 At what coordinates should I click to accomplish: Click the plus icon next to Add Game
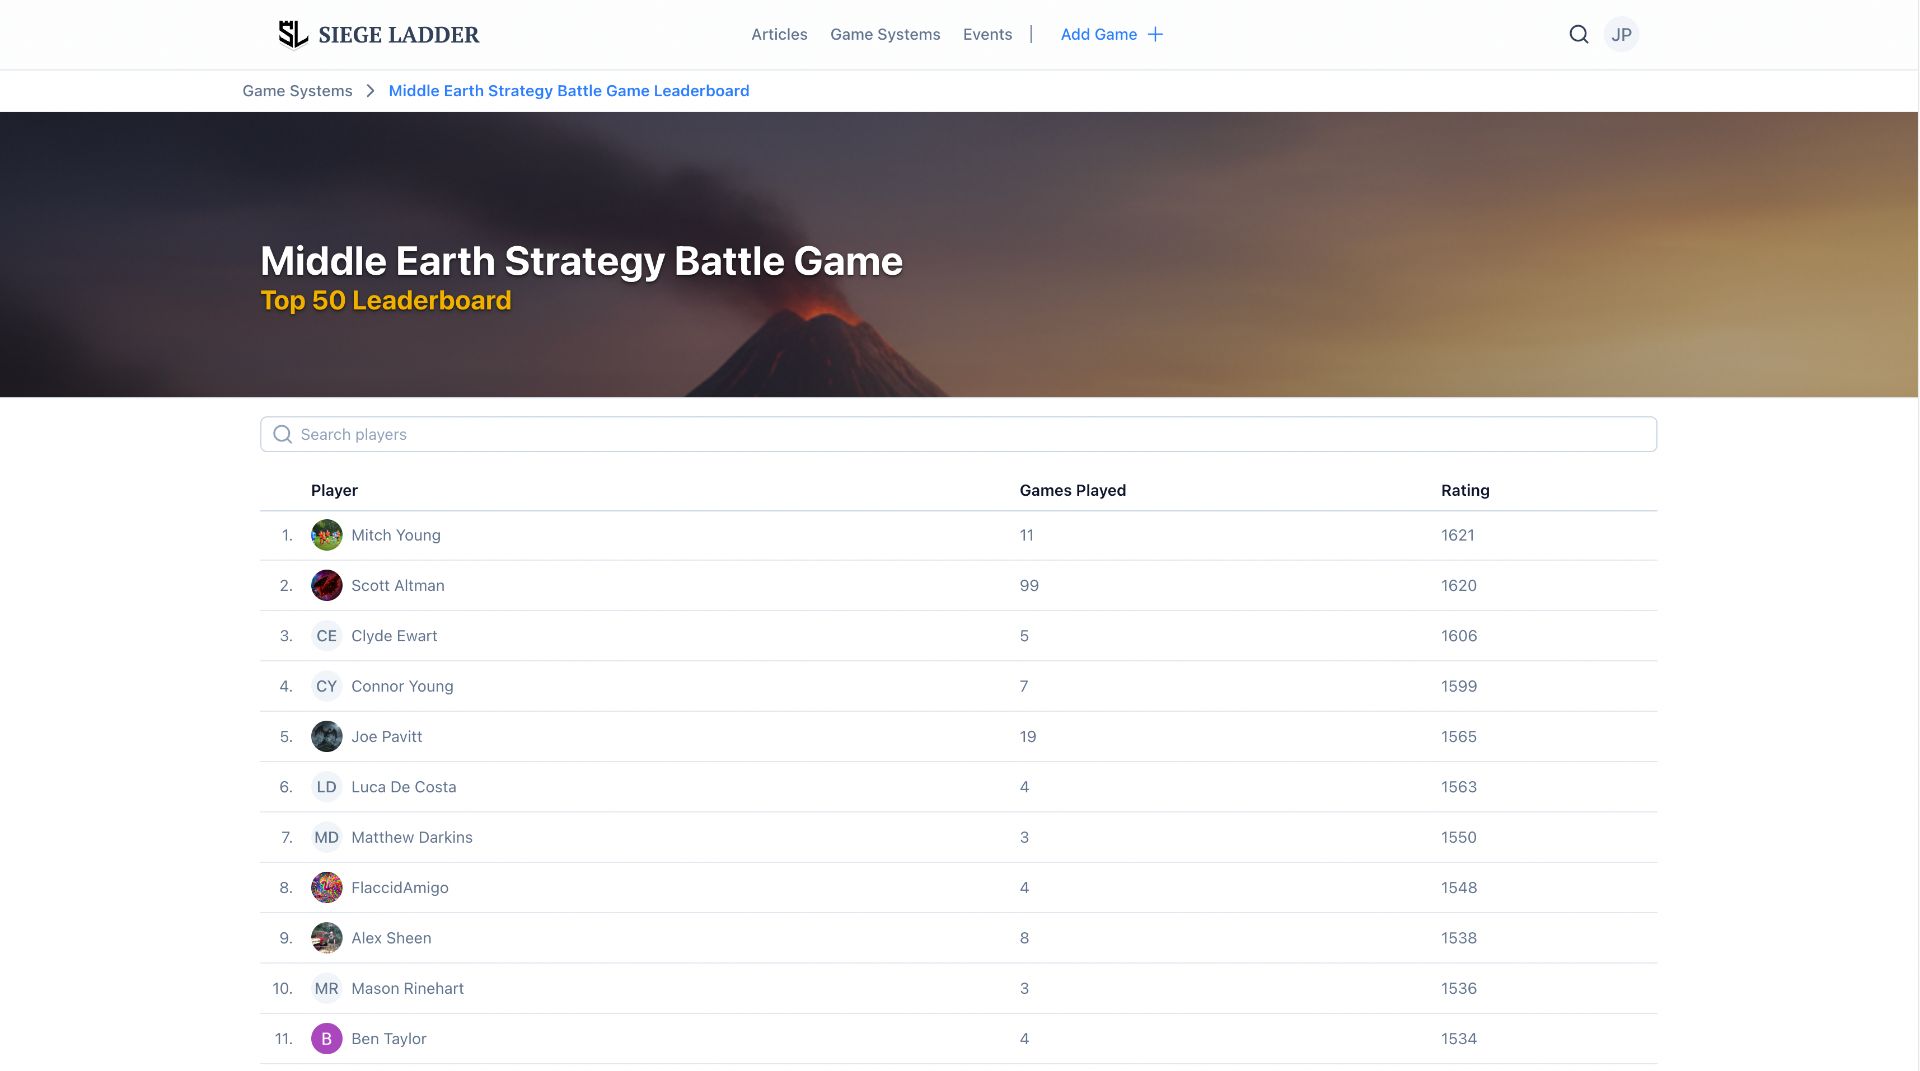(1156, 34)
